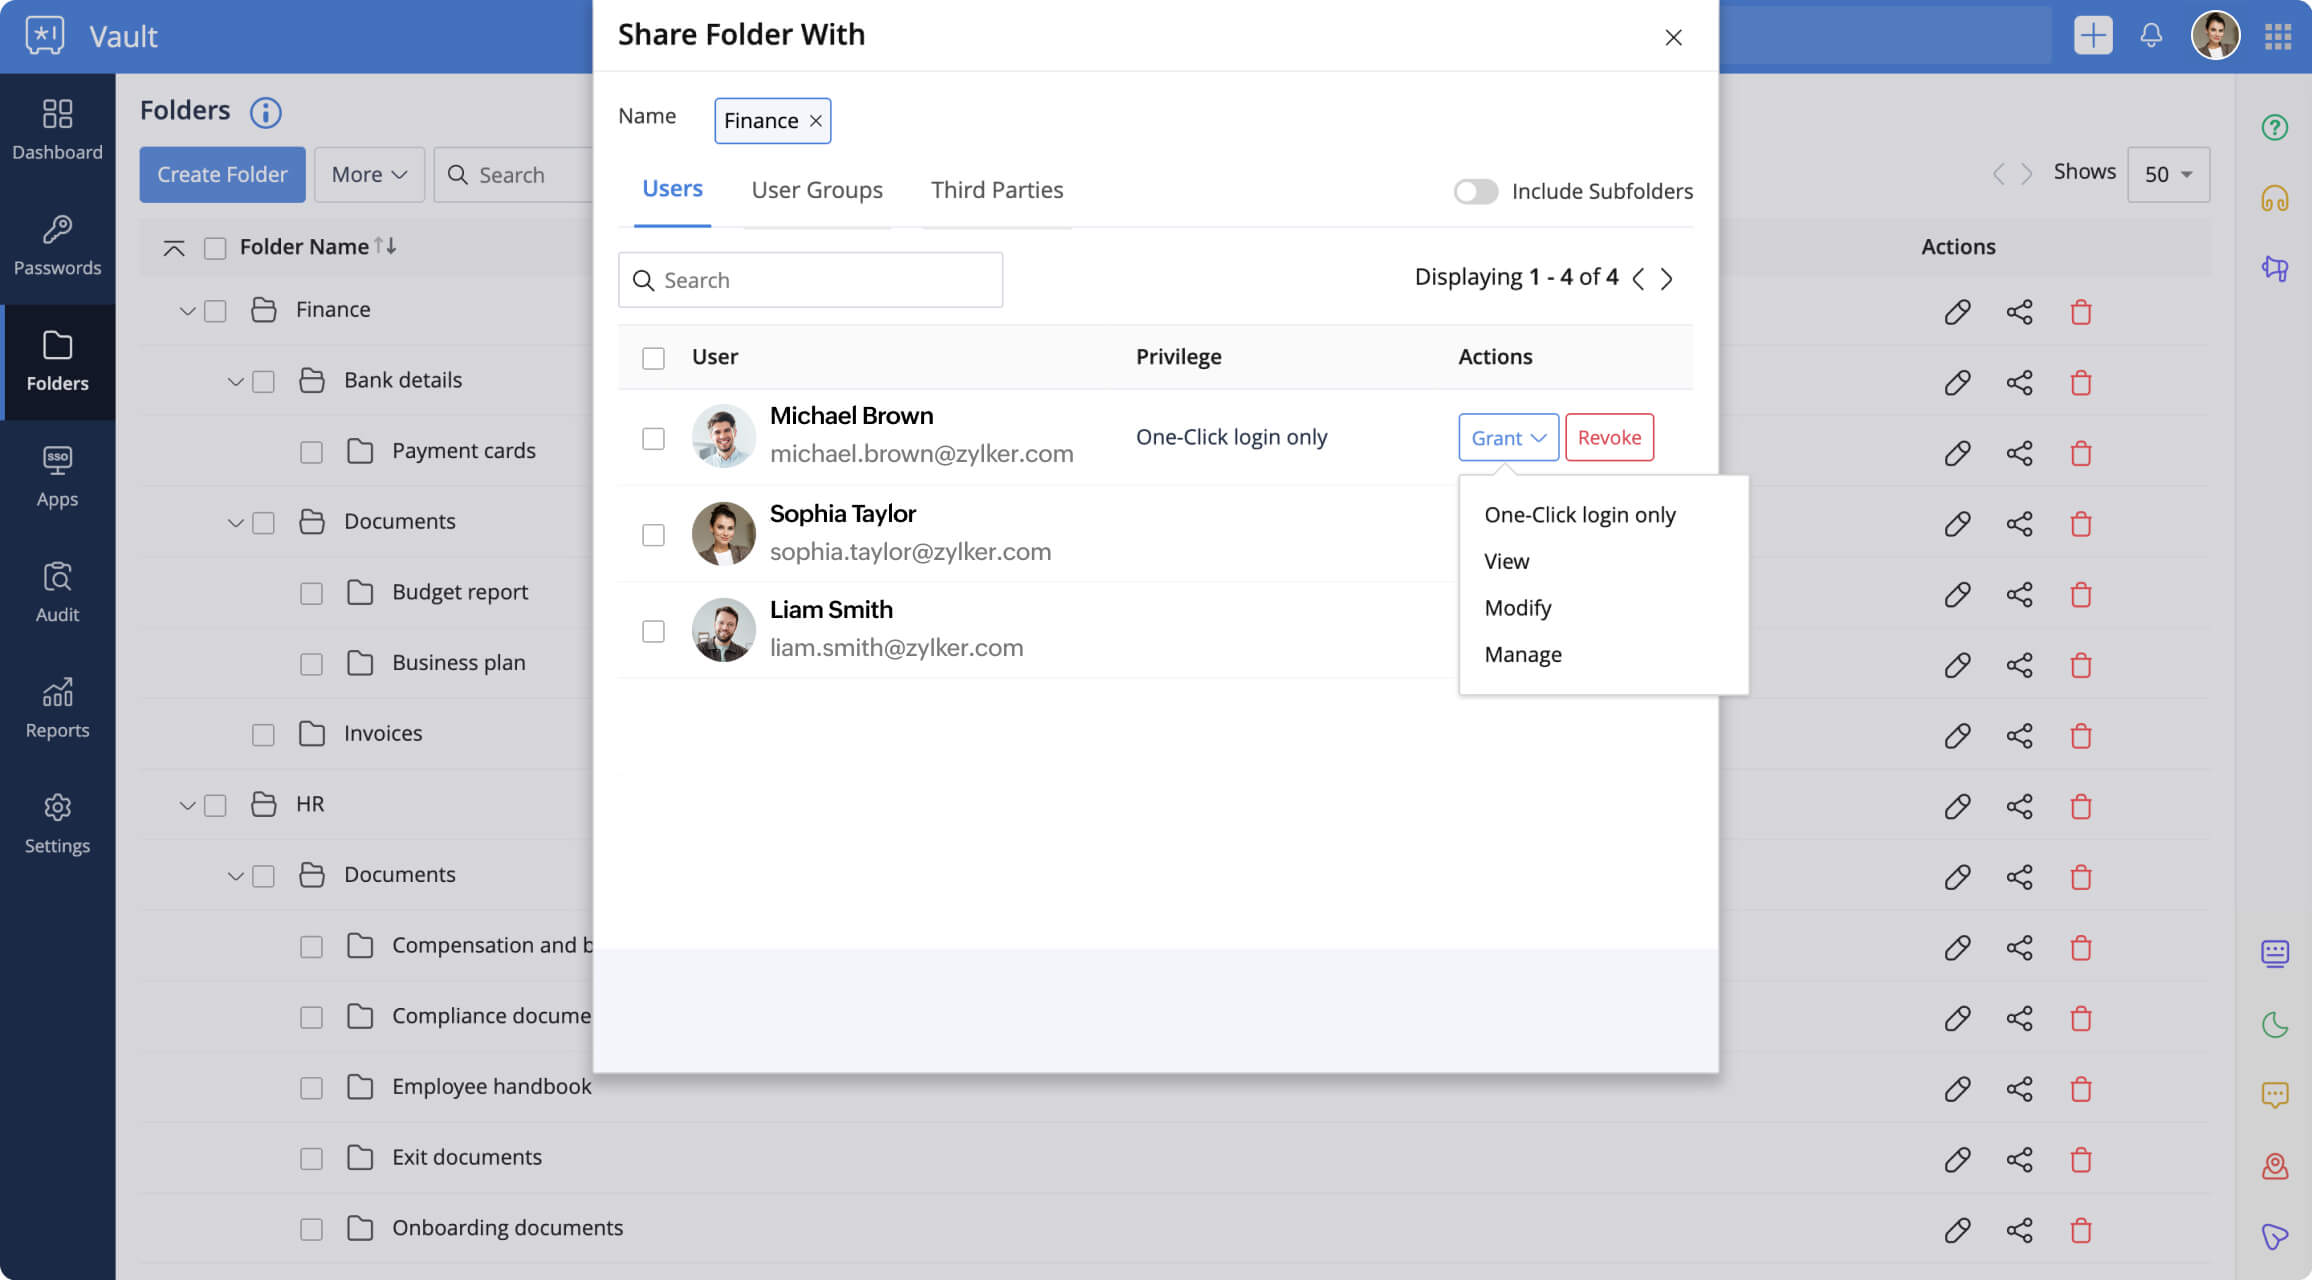Collapse the Bank details folder tree
2313x1281 pixels.
tap(235, 381)
